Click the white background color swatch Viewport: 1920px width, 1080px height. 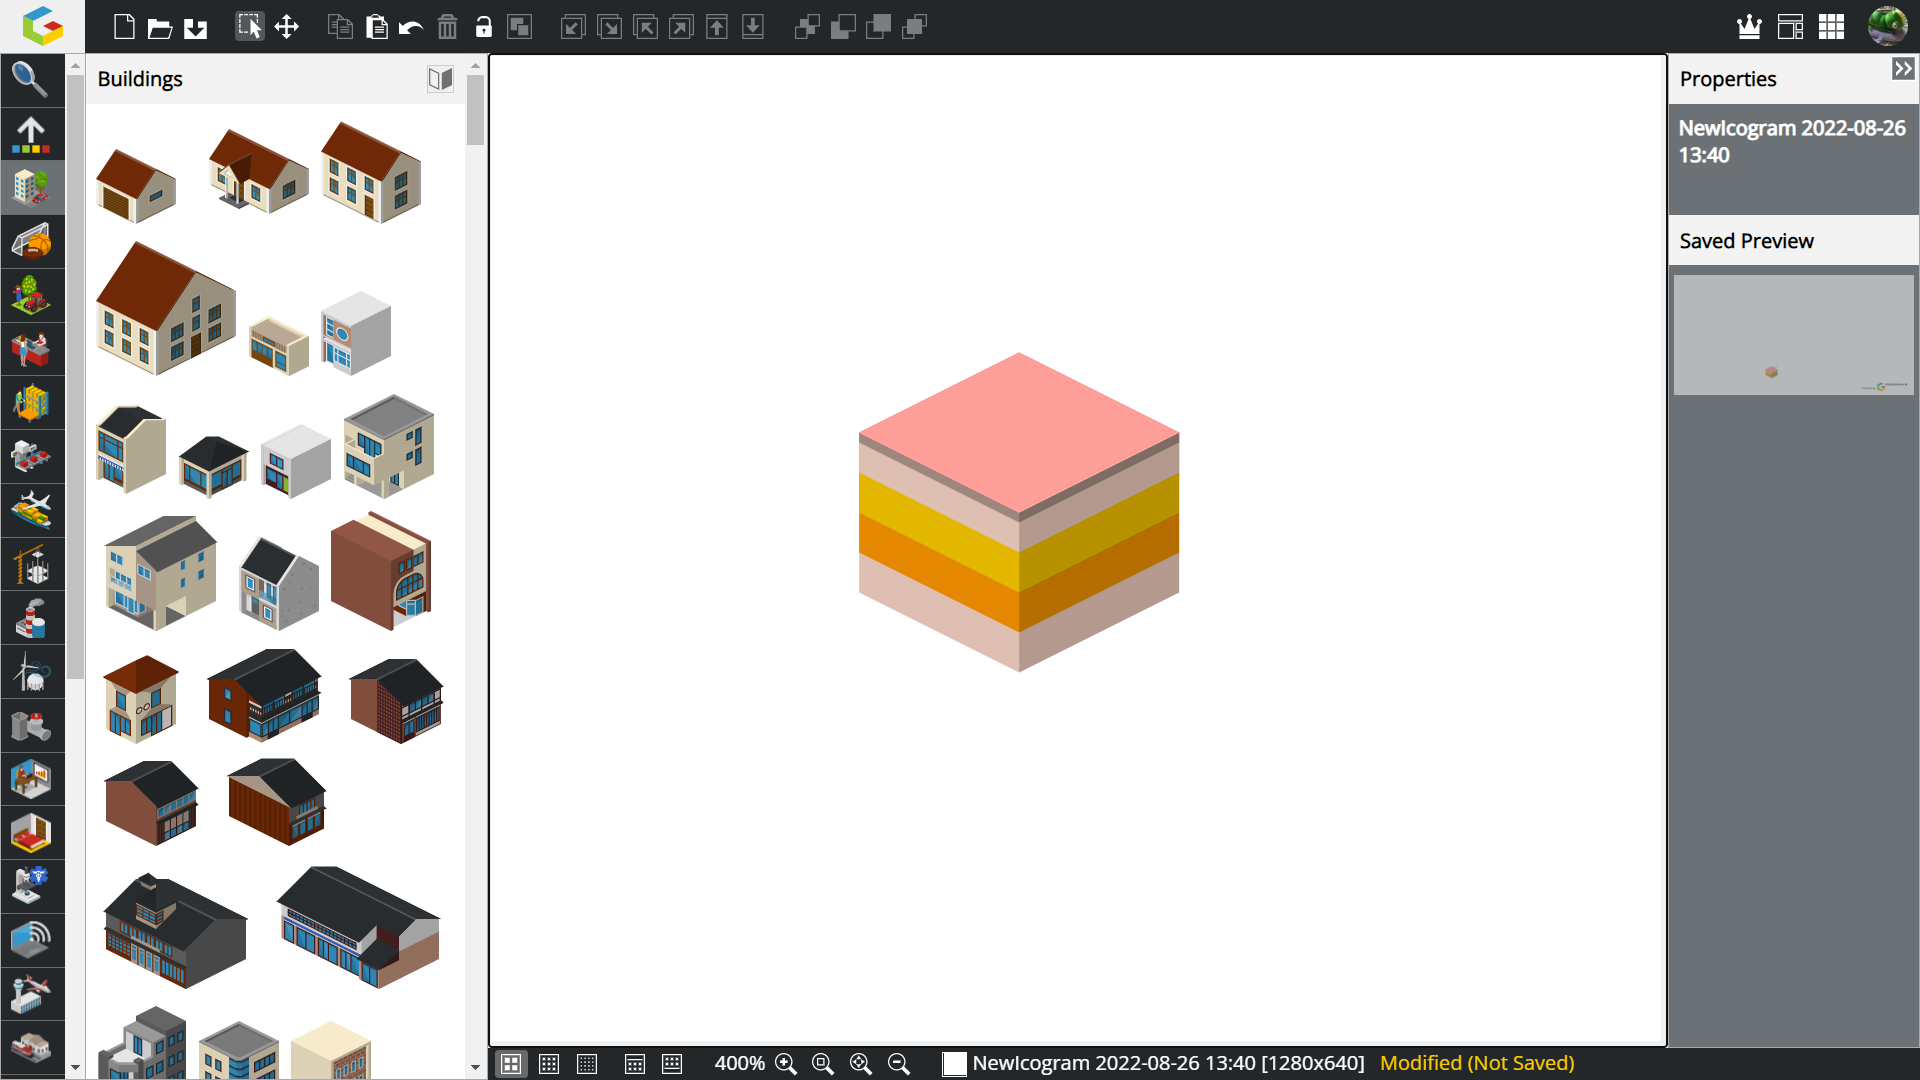tap(954, 1064)
